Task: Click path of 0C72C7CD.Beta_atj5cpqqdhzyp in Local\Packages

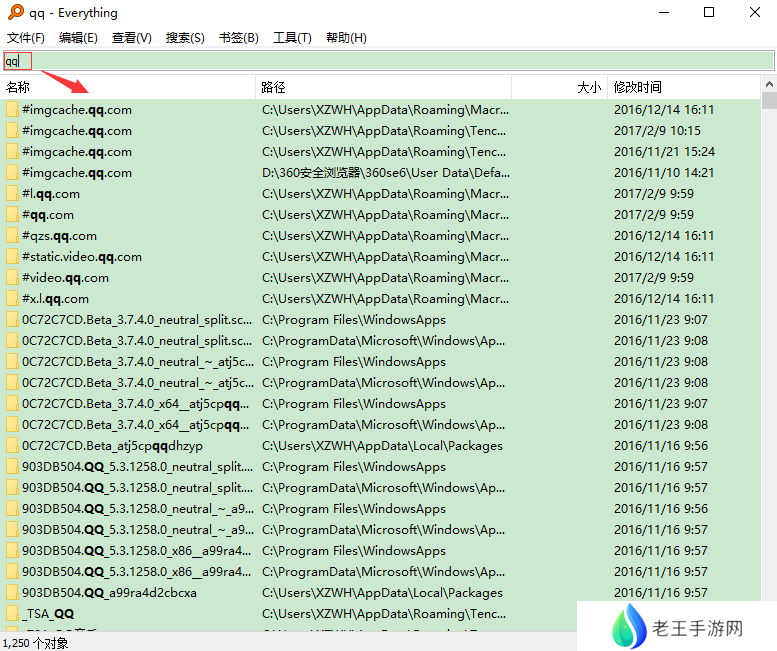Action: coord(382,446)
